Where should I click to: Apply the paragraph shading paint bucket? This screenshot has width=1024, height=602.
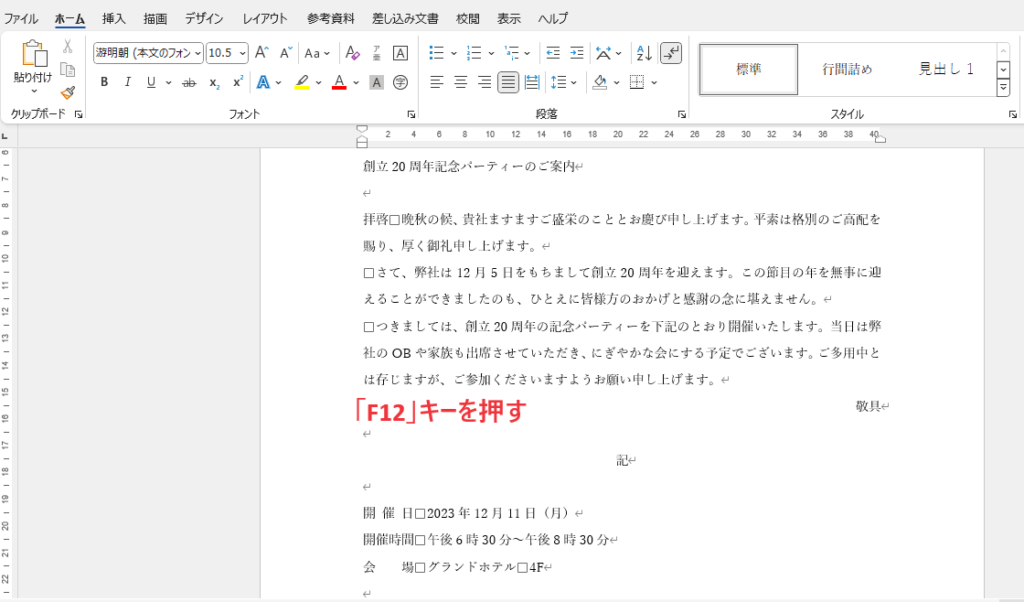600,83
